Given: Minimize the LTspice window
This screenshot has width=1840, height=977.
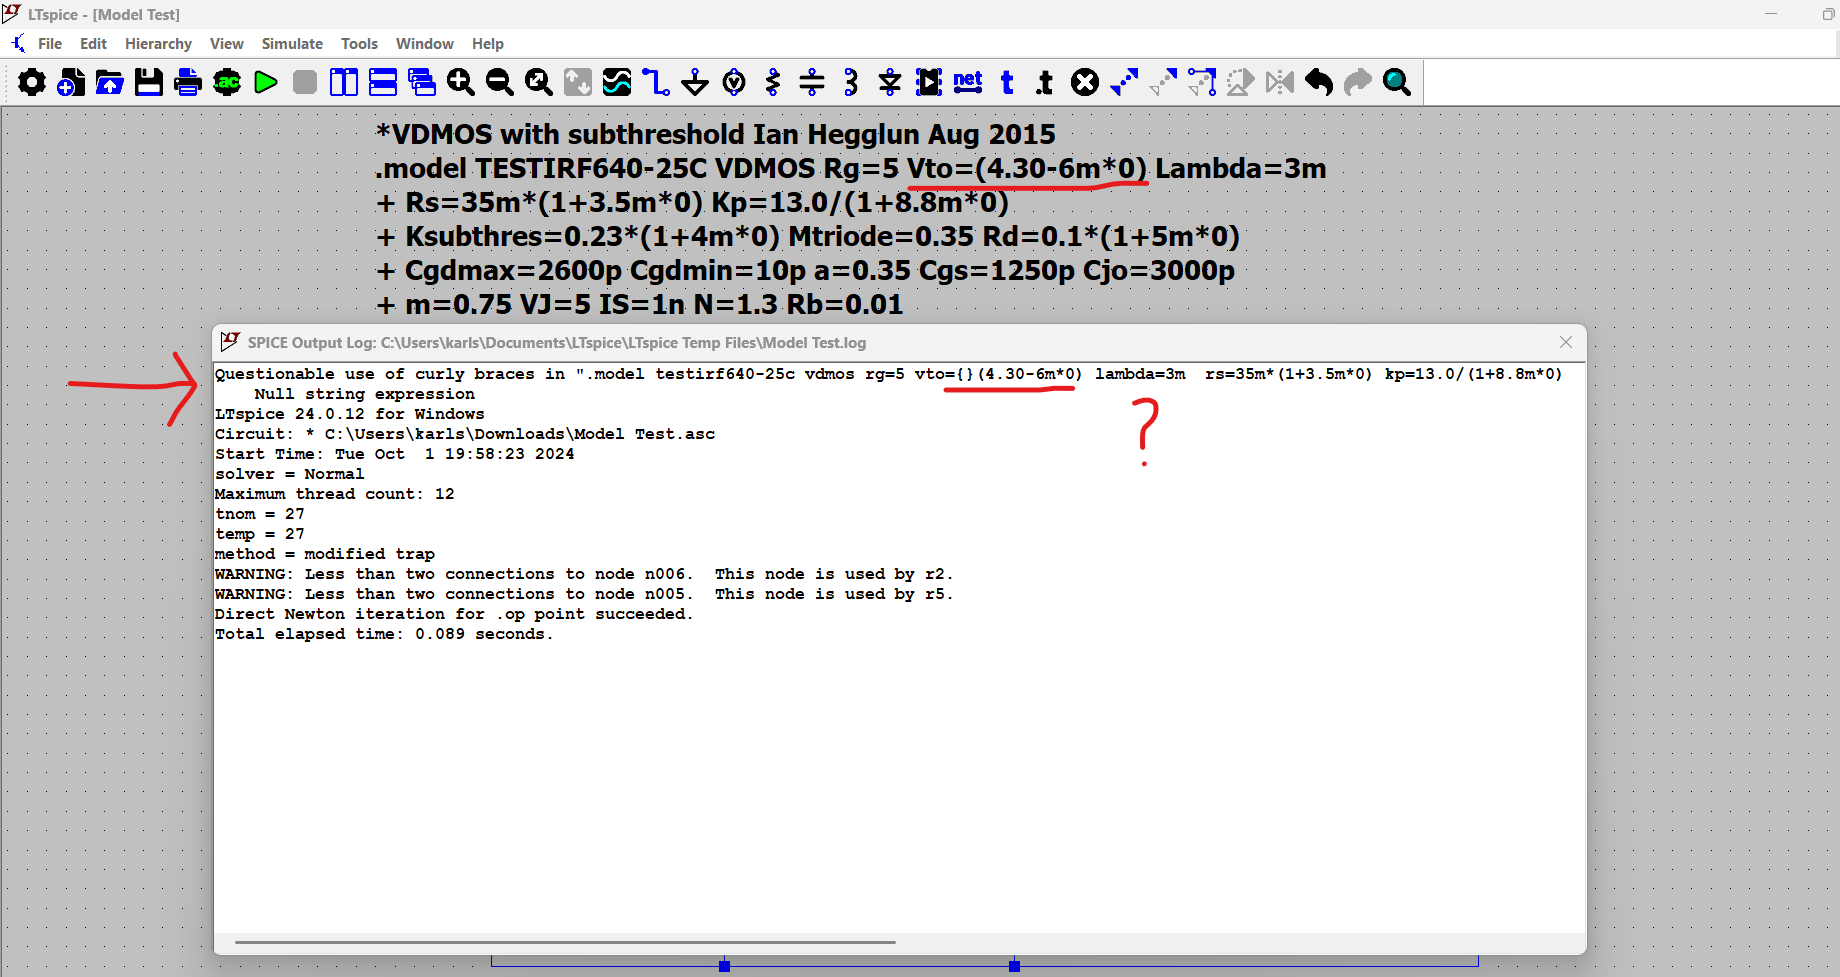Looking at the screenshot, I should tap(1771, 14).
